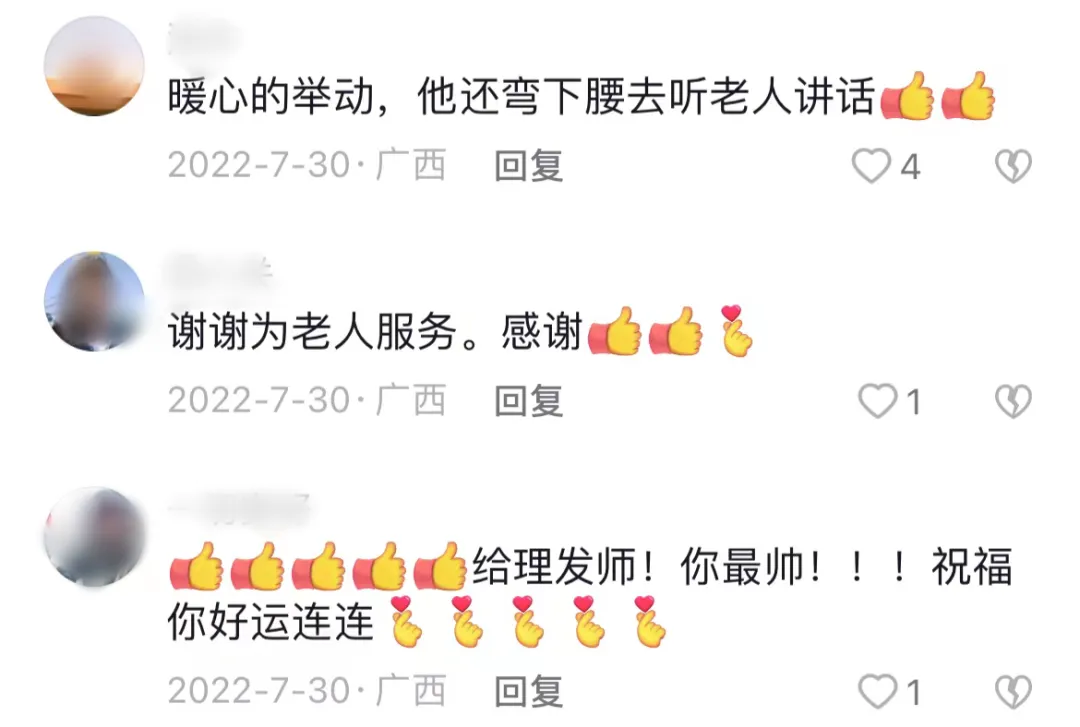Reply to the first comment via 回复
Viewport: 1080px width, 727px height.
tap(529, 166)
